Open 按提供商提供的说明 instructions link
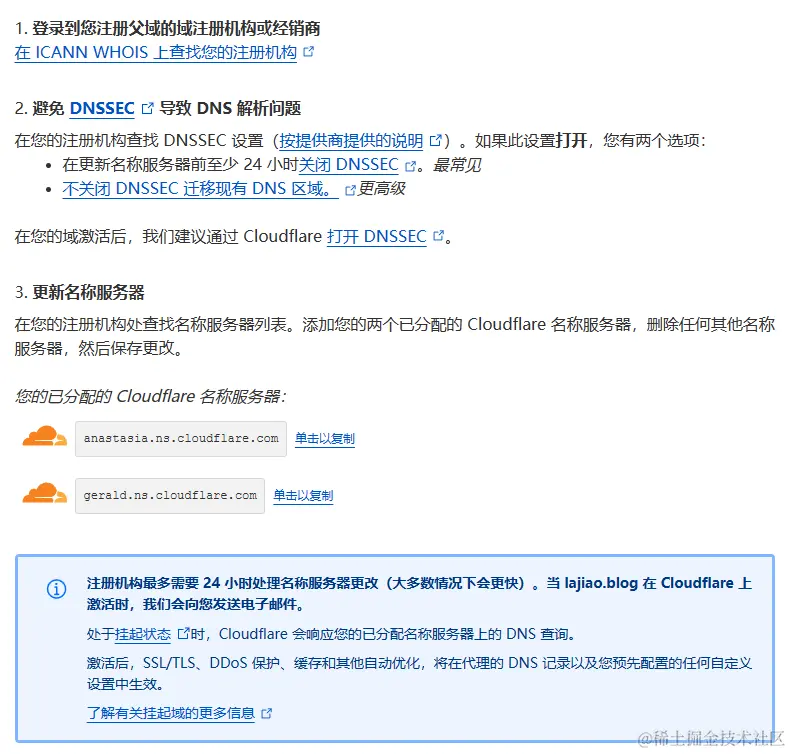This screenshot has height=754, width=791. [351, 141]
